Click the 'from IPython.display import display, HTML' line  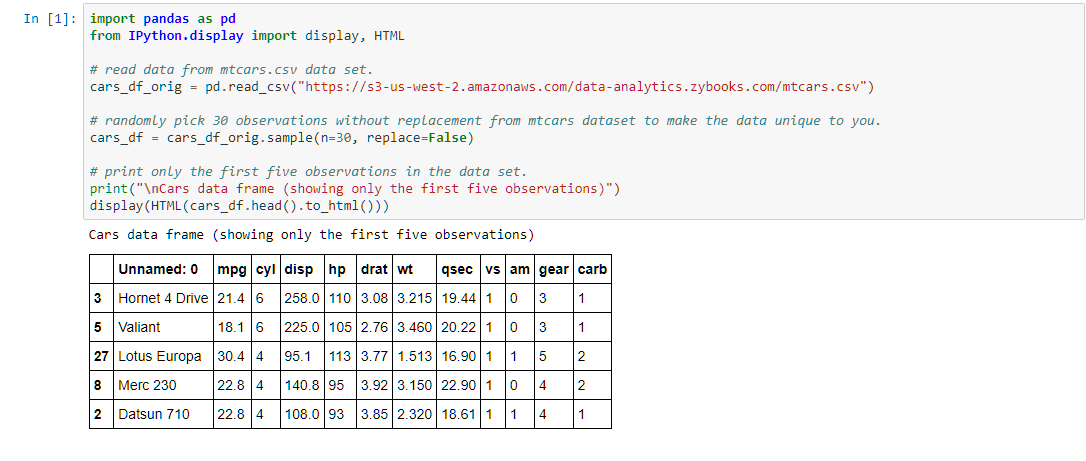pos(247,35)
